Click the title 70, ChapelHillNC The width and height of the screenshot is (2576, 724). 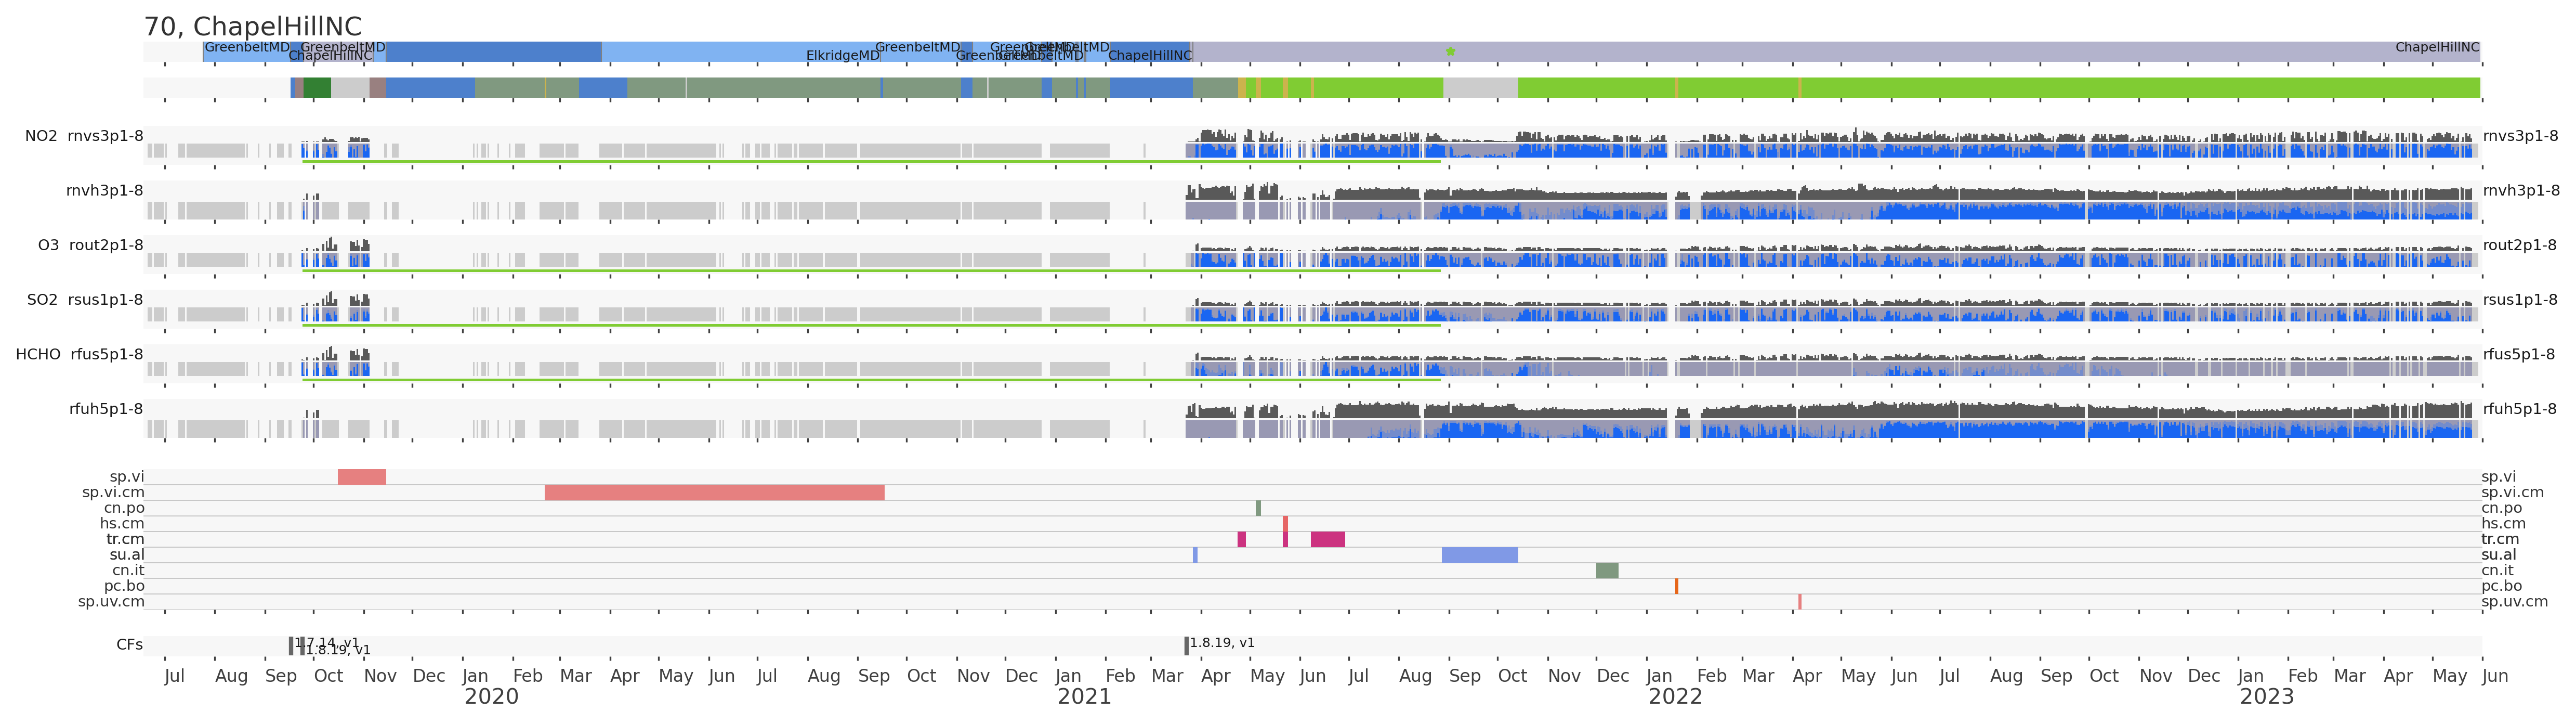253,27
